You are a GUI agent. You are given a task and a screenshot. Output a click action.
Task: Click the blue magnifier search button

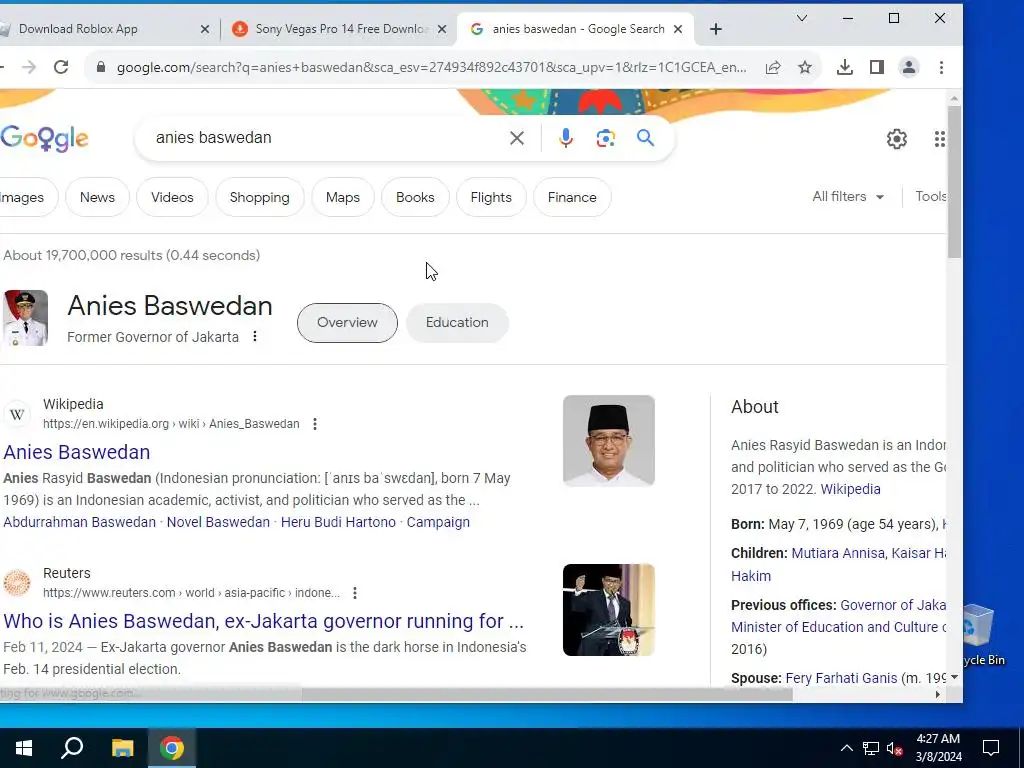pos(645,138)
